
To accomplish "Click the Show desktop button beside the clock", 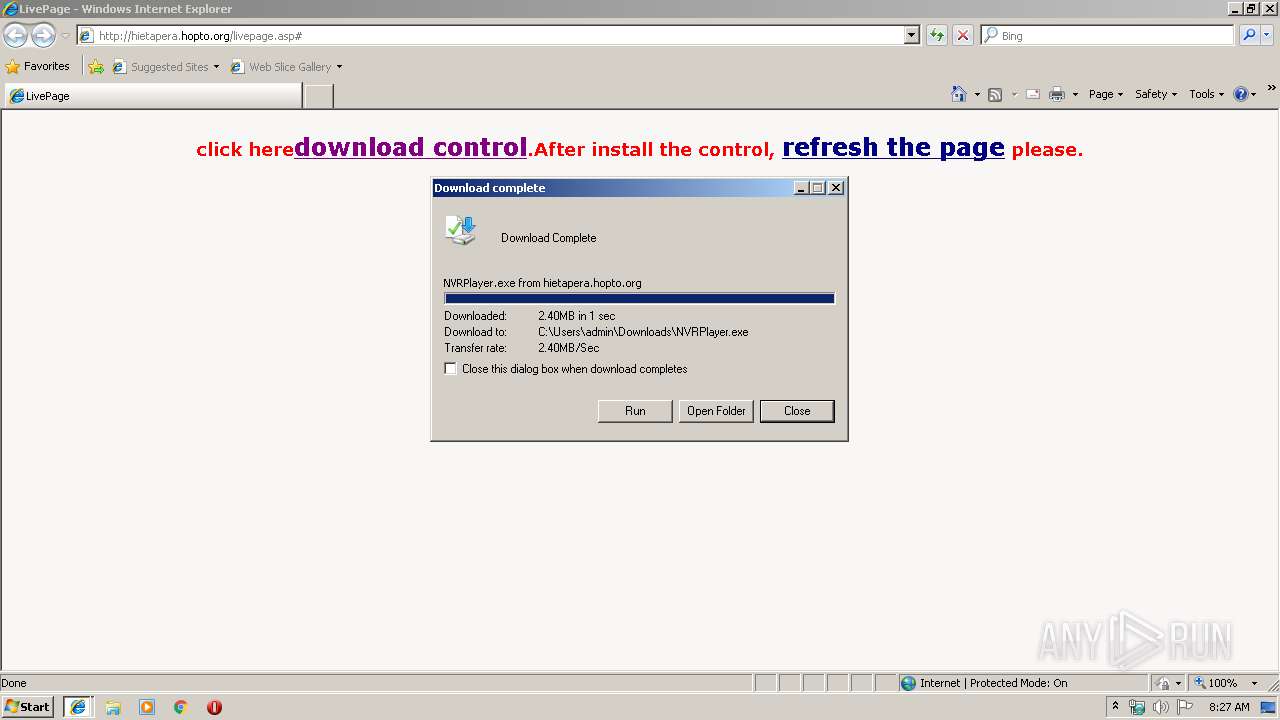I will [x=1269, y=707].
